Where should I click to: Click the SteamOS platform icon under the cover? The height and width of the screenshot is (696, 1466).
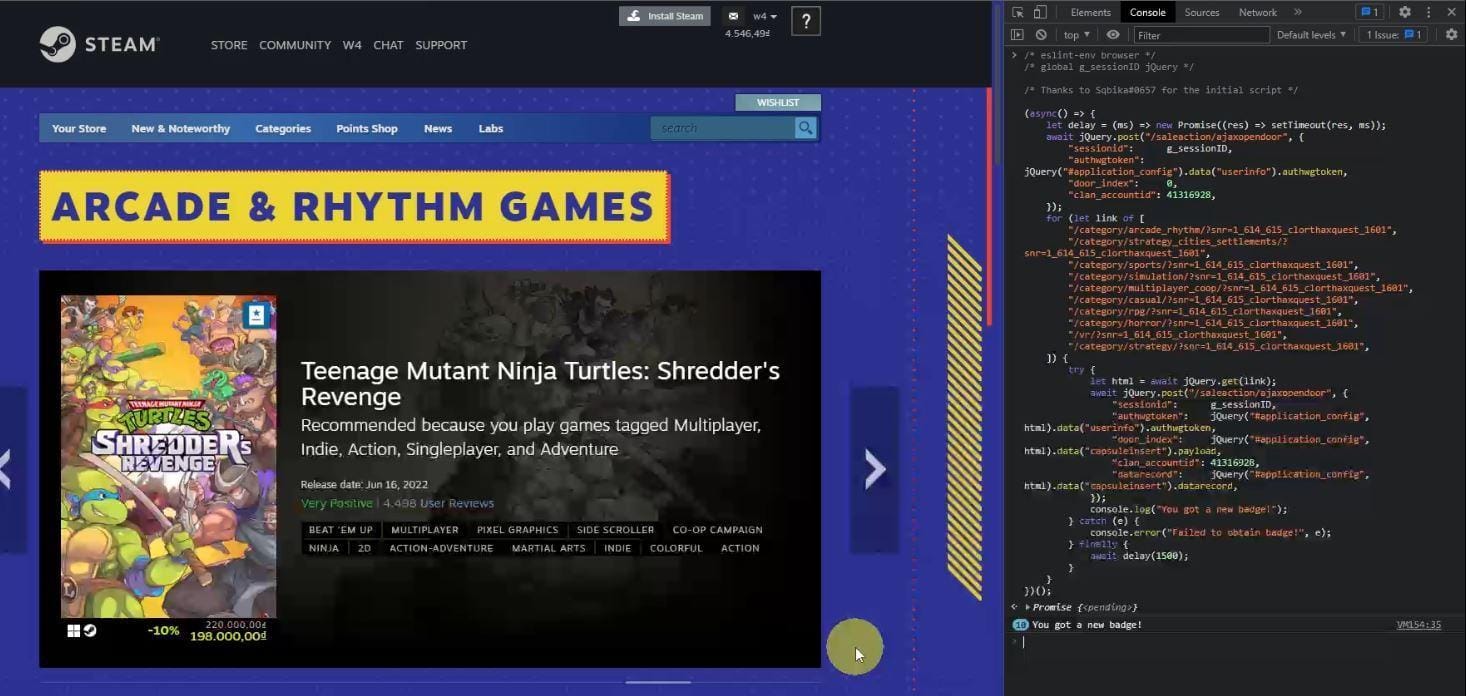[x=89, y=631]
